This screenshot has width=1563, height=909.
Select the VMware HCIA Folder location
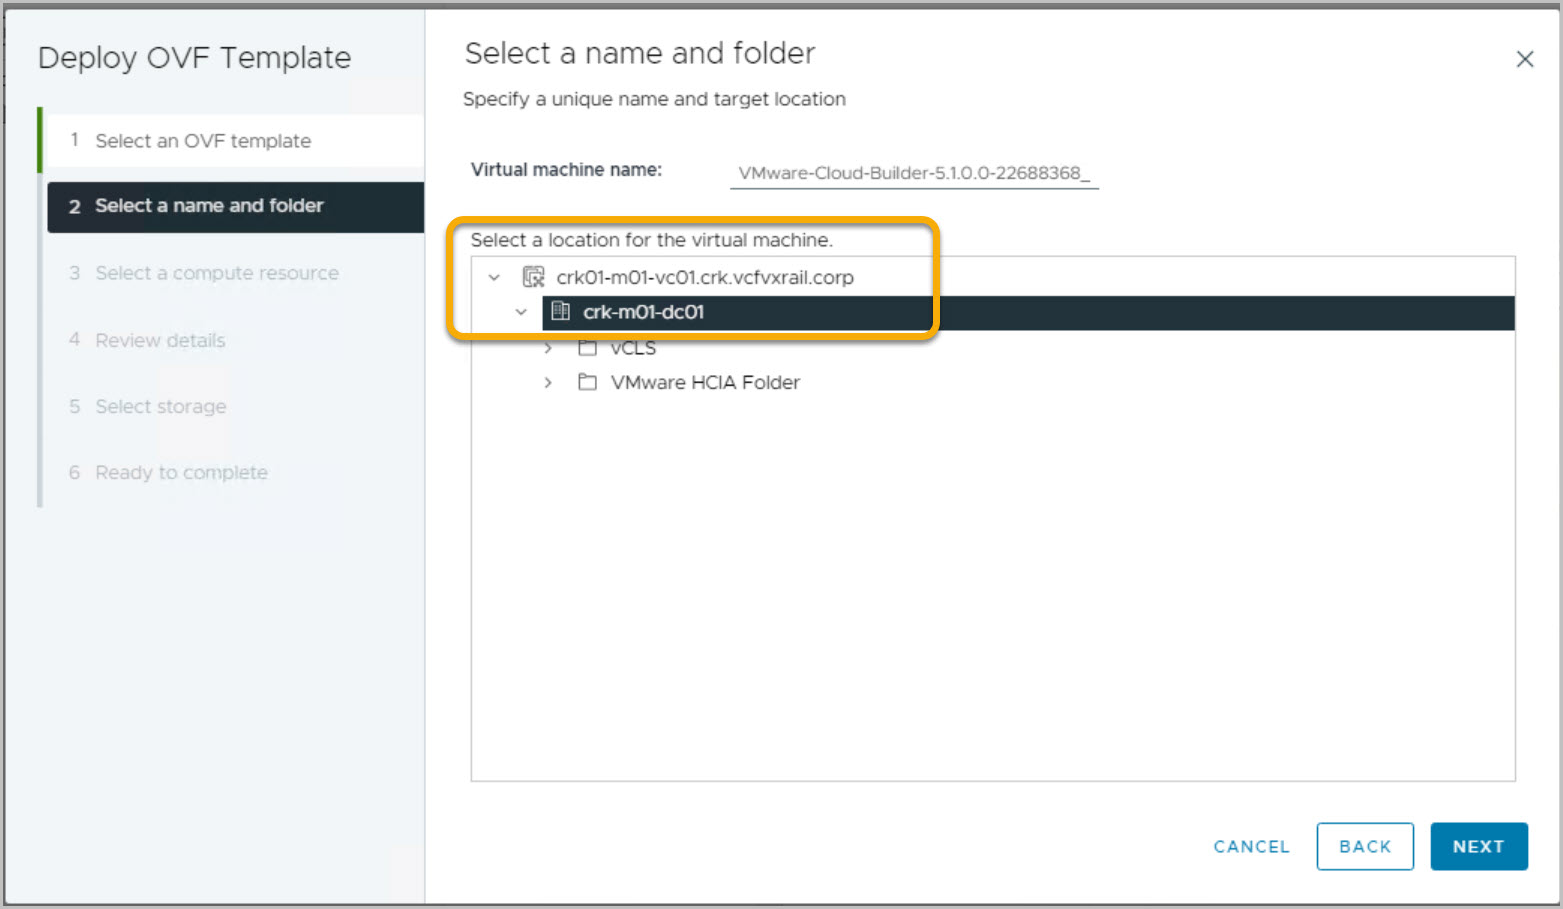pos(705,382)
